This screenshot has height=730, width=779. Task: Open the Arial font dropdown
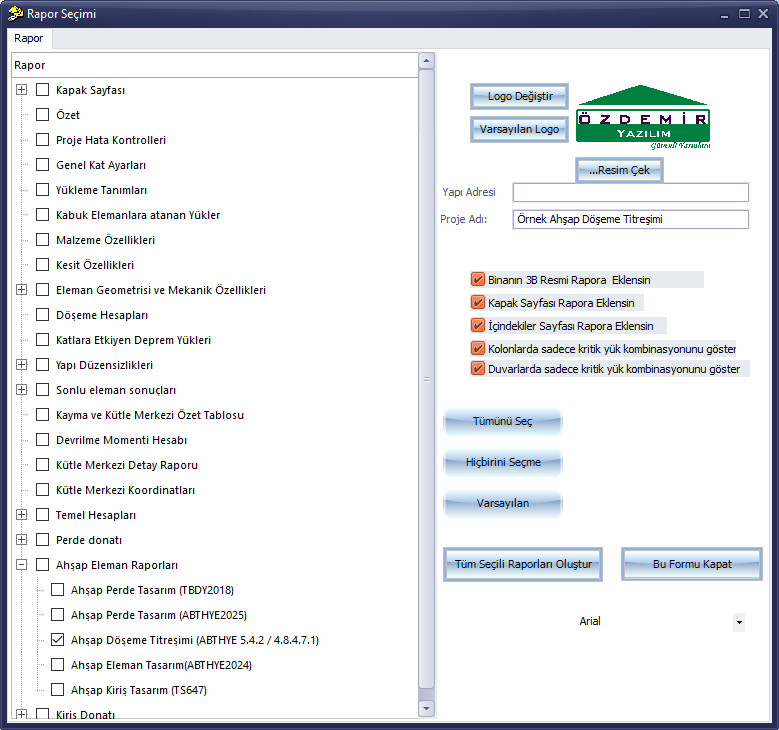coord(739,622)
